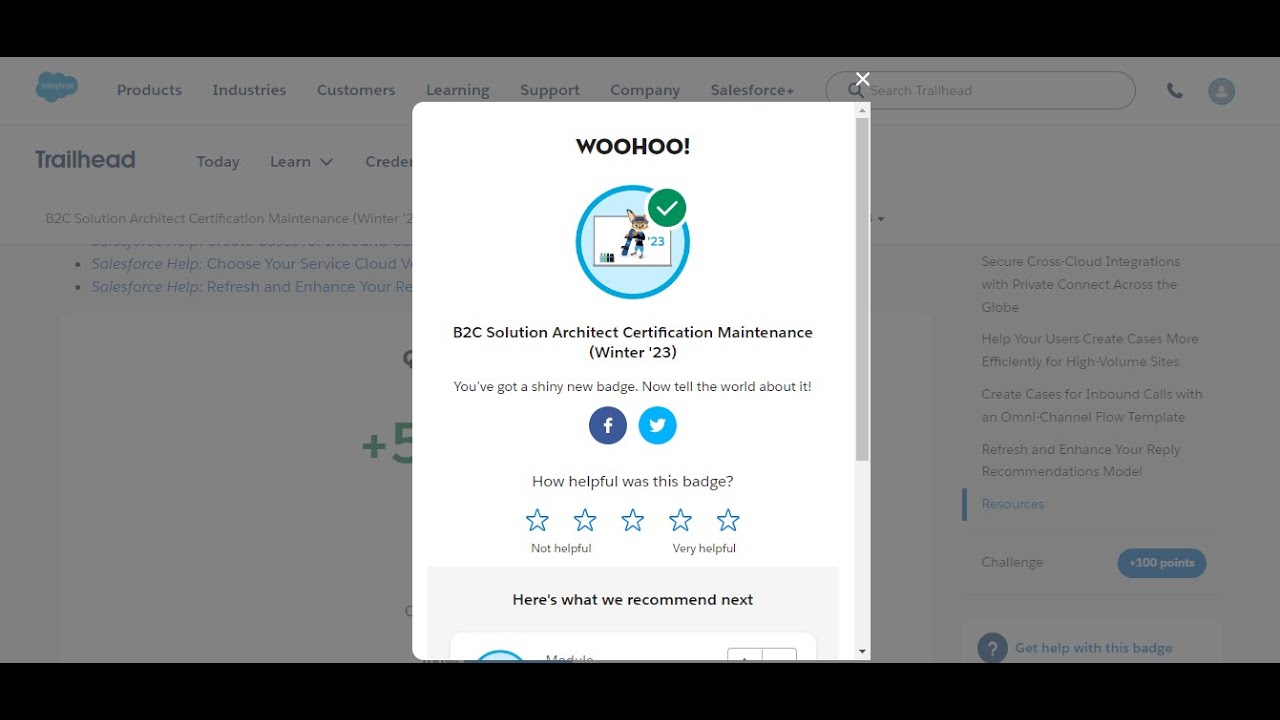
Task: Open the partially hidden Creder nav item
Action: [x=389, y=162]
